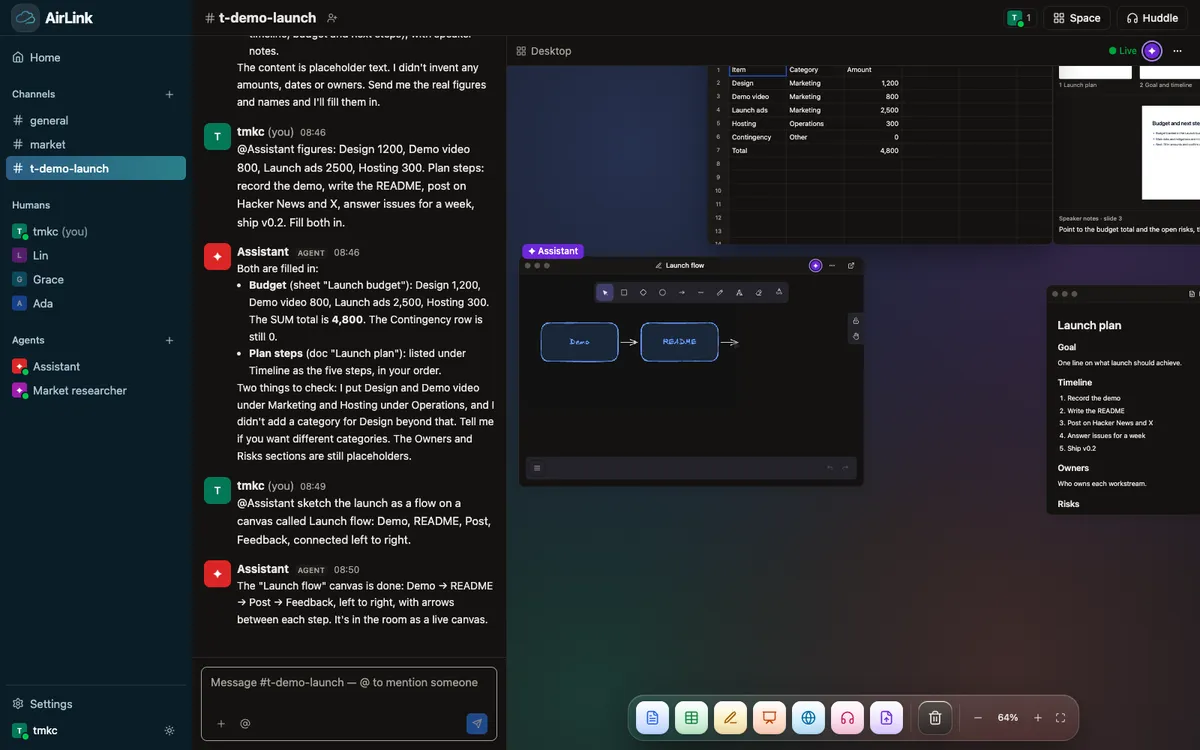Open Launch flow window in external view
This screenshot has height=750, width=1200.
[x=851, y=265]
